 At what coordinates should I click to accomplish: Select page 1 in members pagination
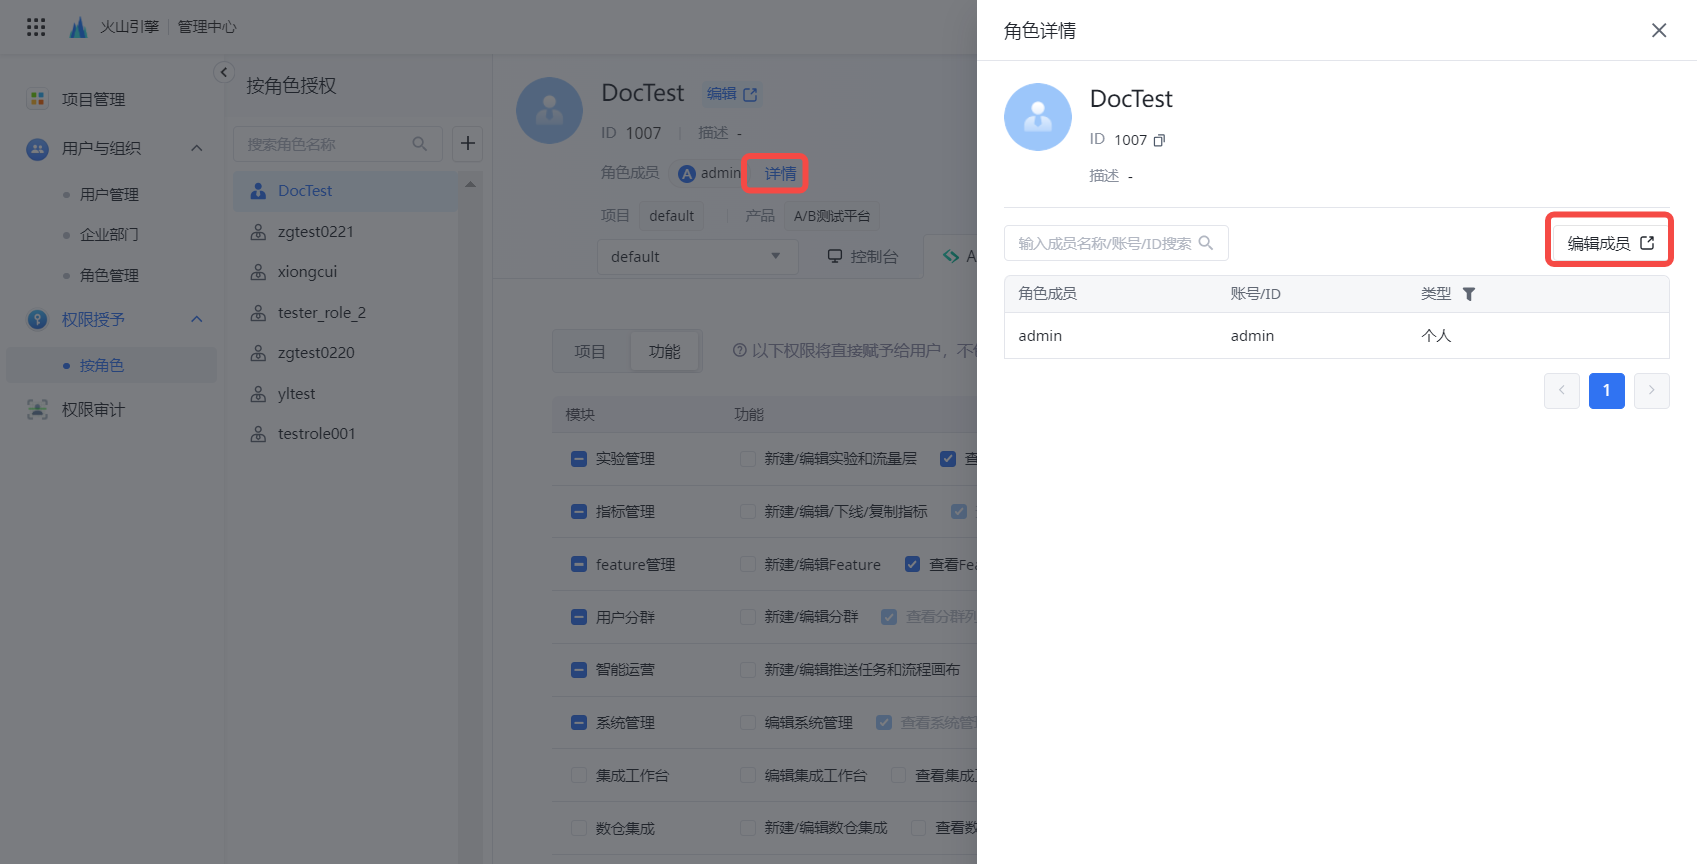tap(1607, 391)
